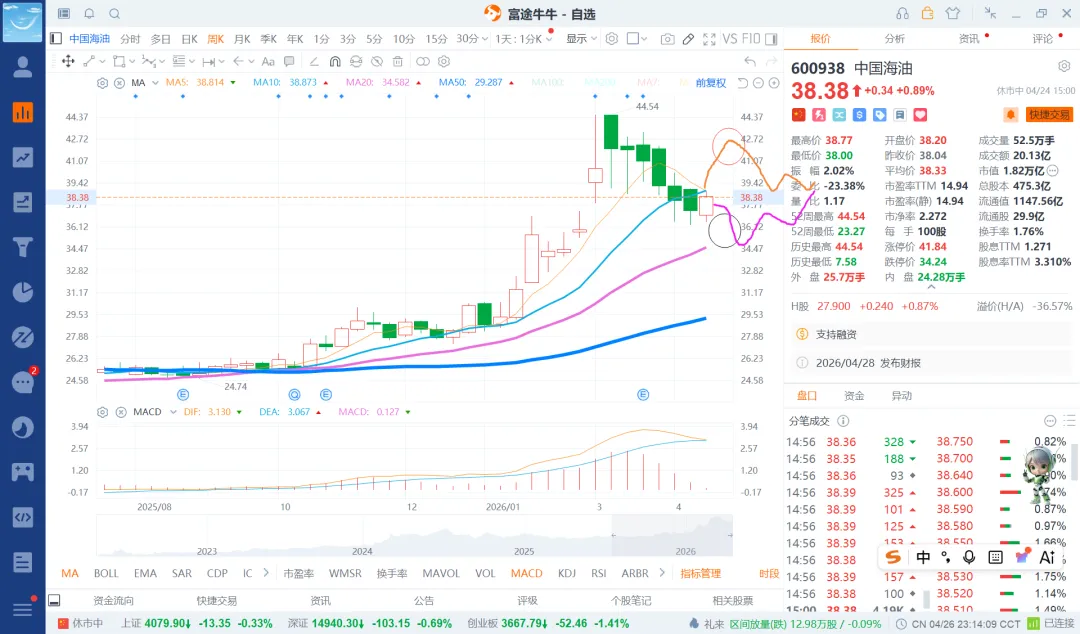Toggle VS compare mode
Screen dimensions: 1080x634
point(729,39)
